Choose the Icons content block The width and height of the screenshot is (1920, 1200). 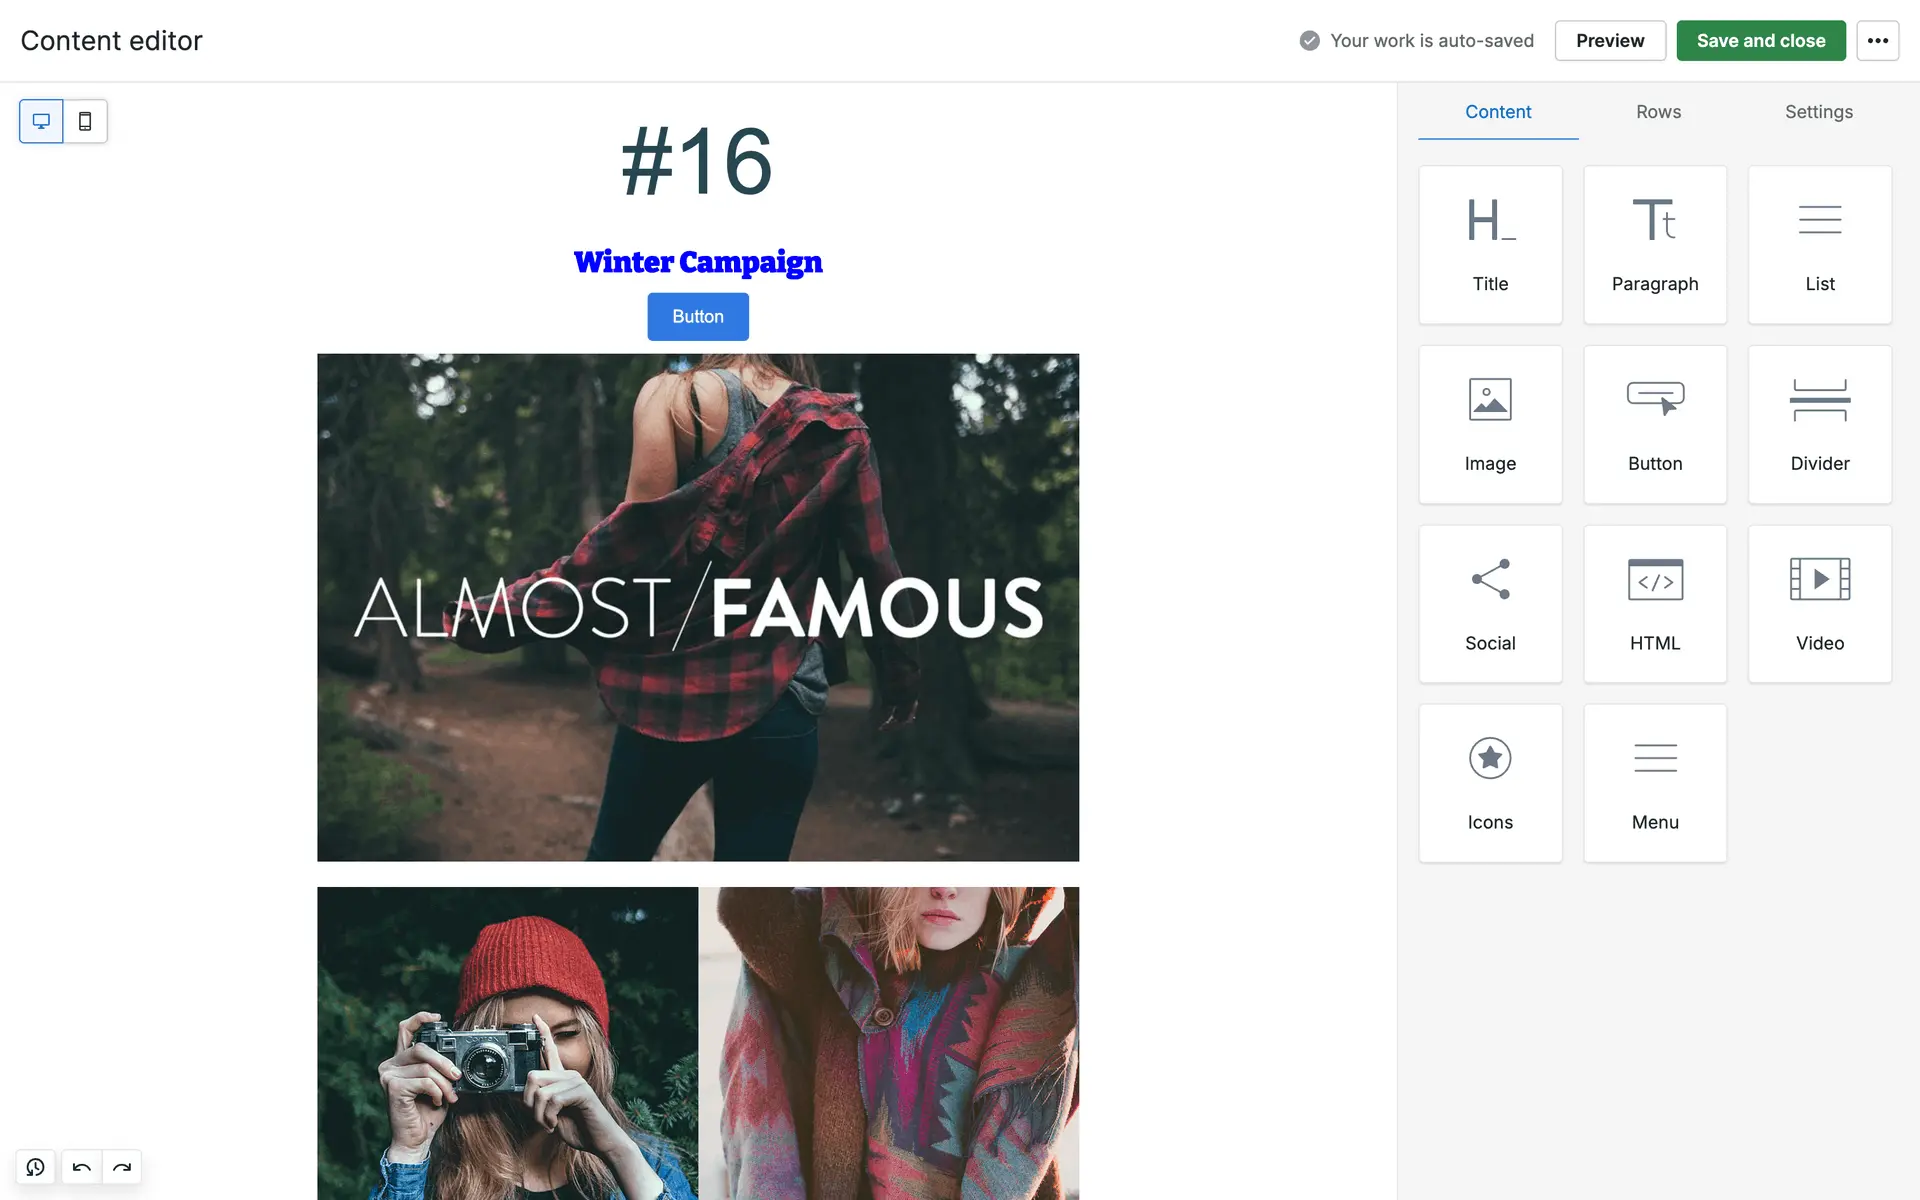click(x=1490, y=783)
